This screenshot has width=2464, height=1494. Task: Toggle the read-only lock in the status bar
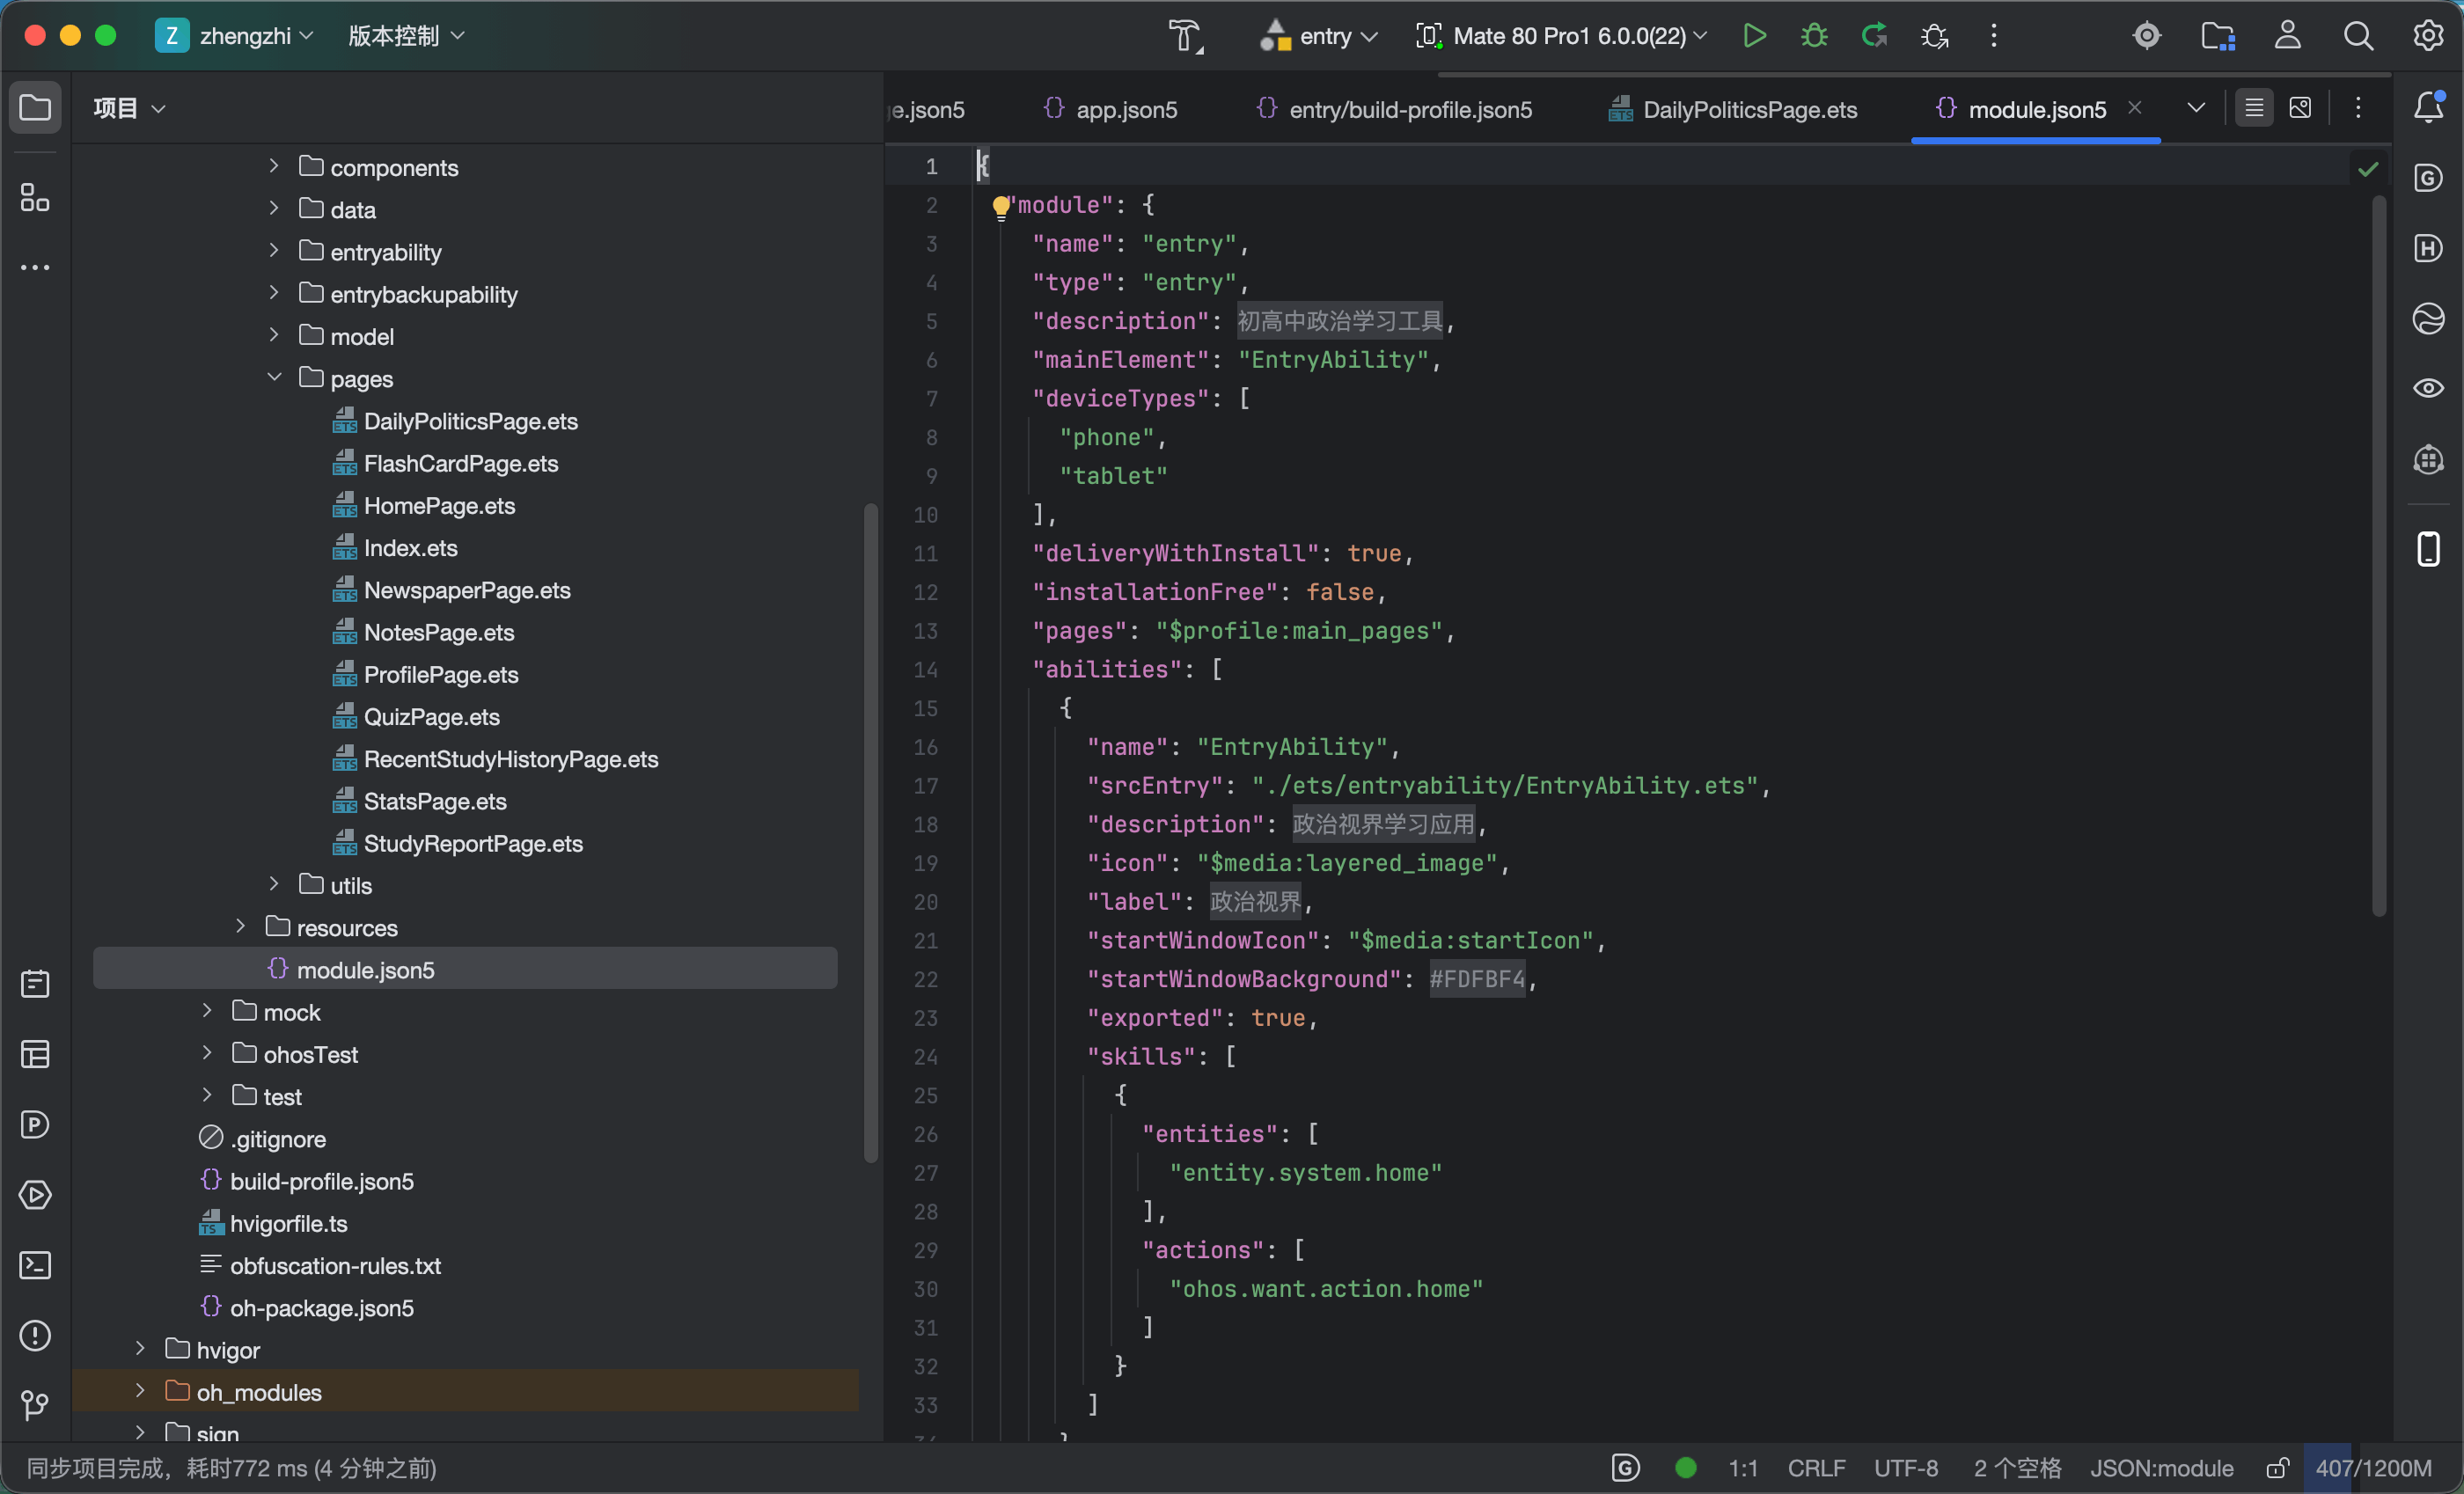2278,1468
